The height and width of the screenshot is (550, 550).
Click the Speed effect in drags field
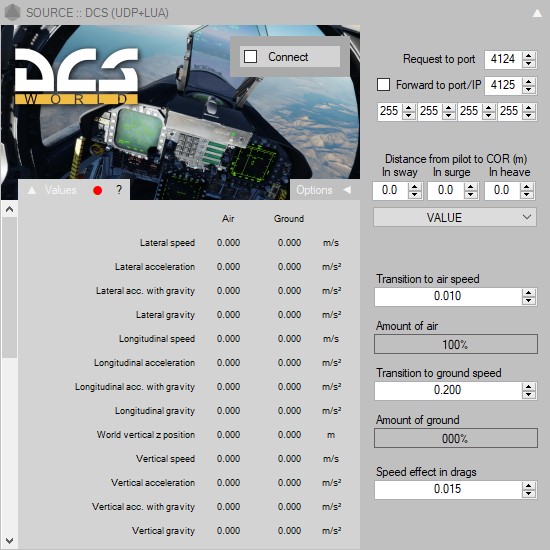(x=448, y=490)
